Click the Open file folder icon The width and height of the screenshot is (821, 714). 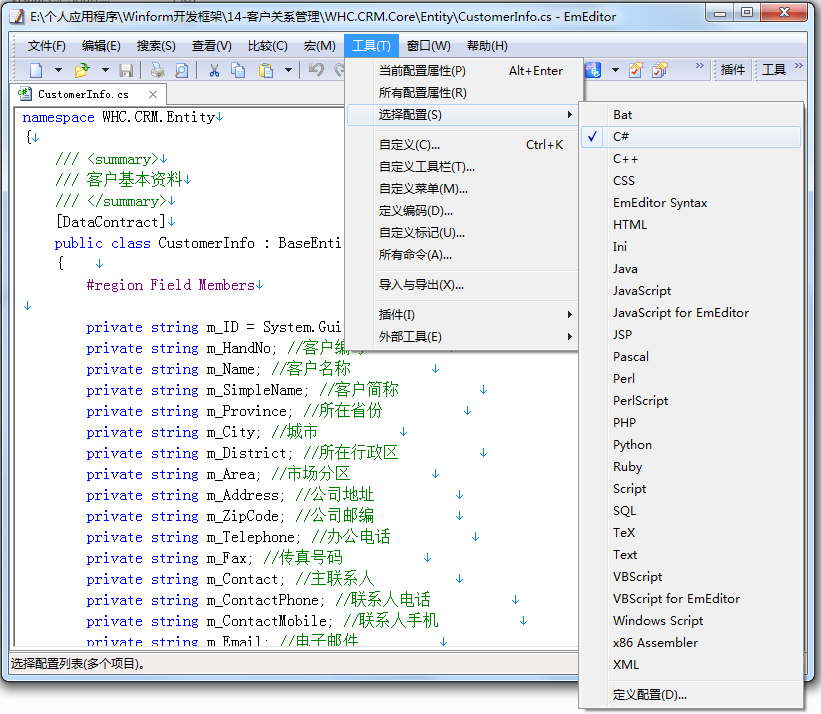pos(82,70)
